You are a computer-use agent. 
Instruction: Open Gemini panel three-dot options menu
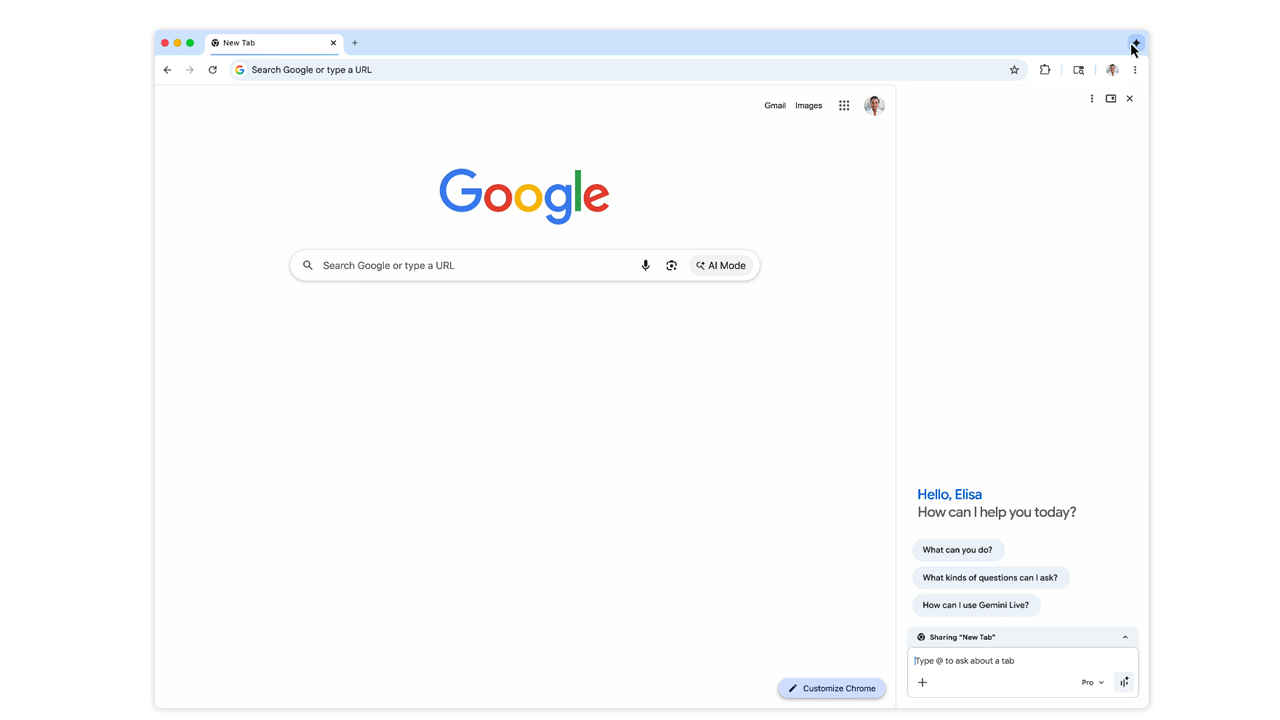[x=1091, y=99]
